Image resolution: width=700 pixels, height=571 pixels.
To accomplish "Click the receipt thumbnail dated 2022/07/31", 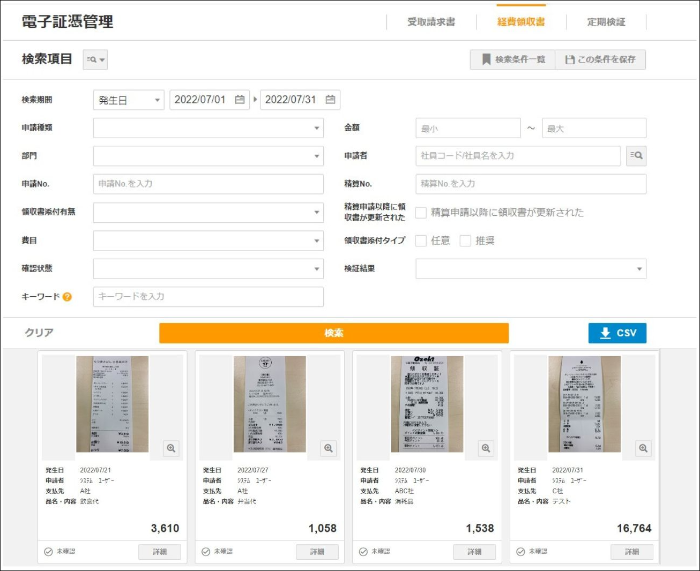I will coord(584,404).
